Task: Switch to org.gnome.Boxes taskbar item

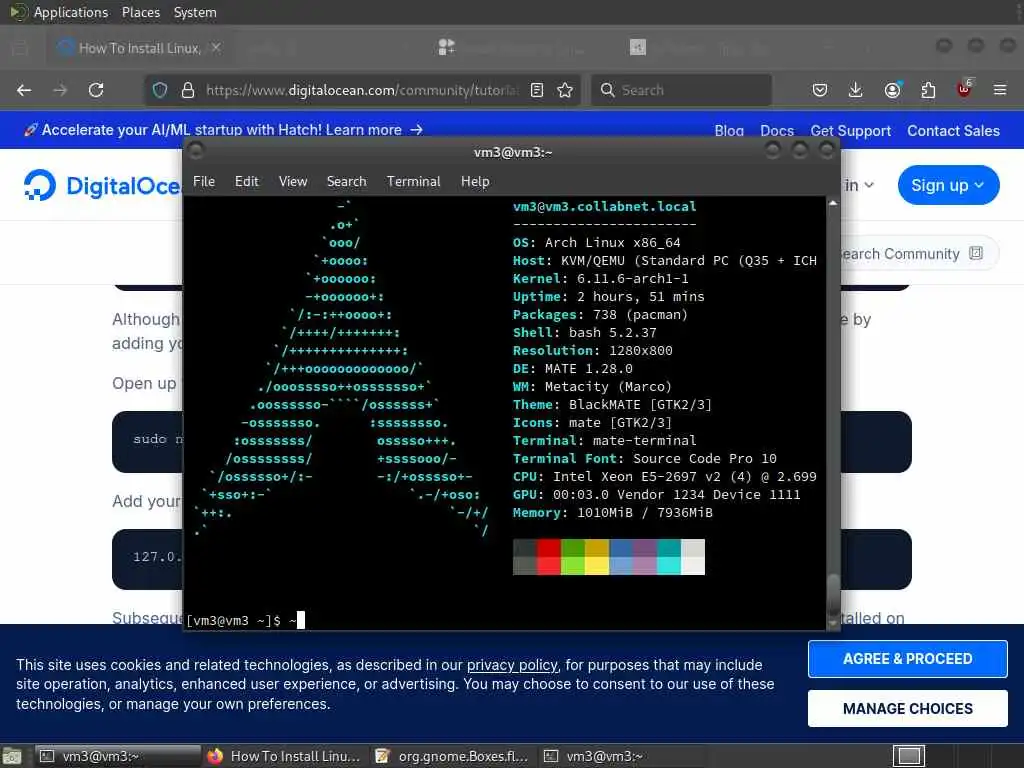Action: pos(452,756)
